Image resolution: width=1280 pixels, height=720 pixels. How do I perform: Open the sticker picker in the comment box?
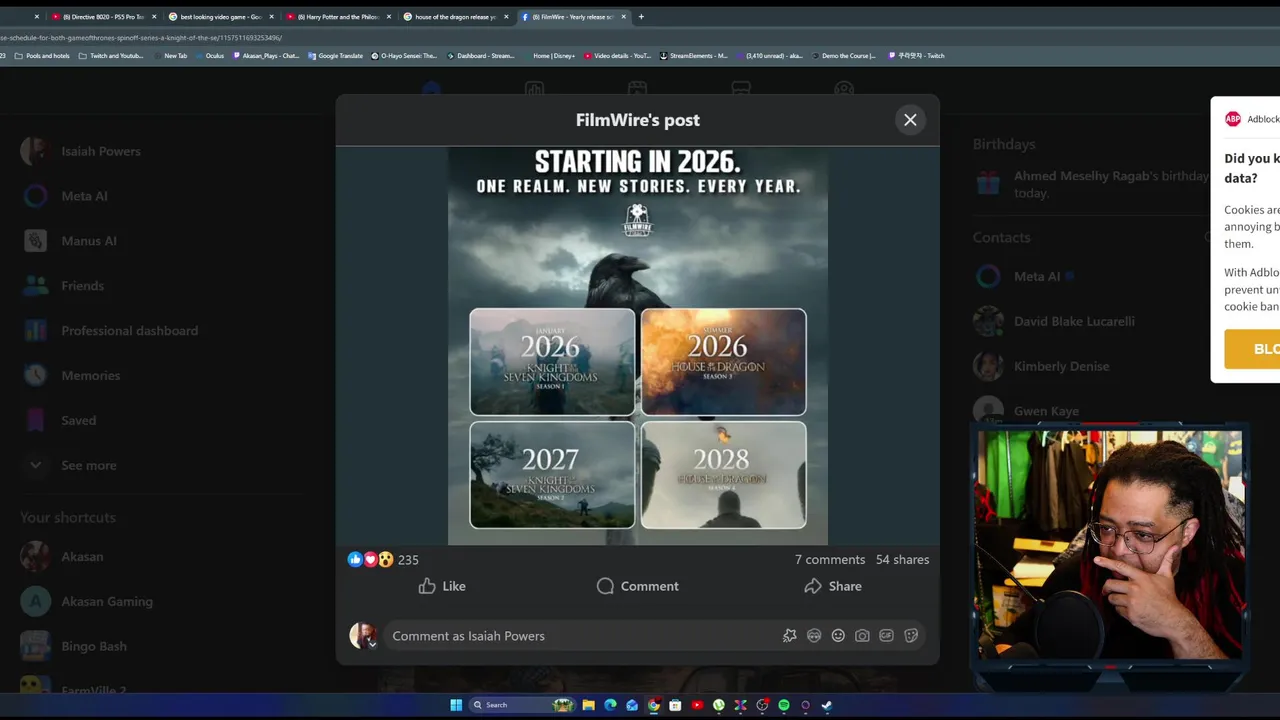tap(911, 636)
